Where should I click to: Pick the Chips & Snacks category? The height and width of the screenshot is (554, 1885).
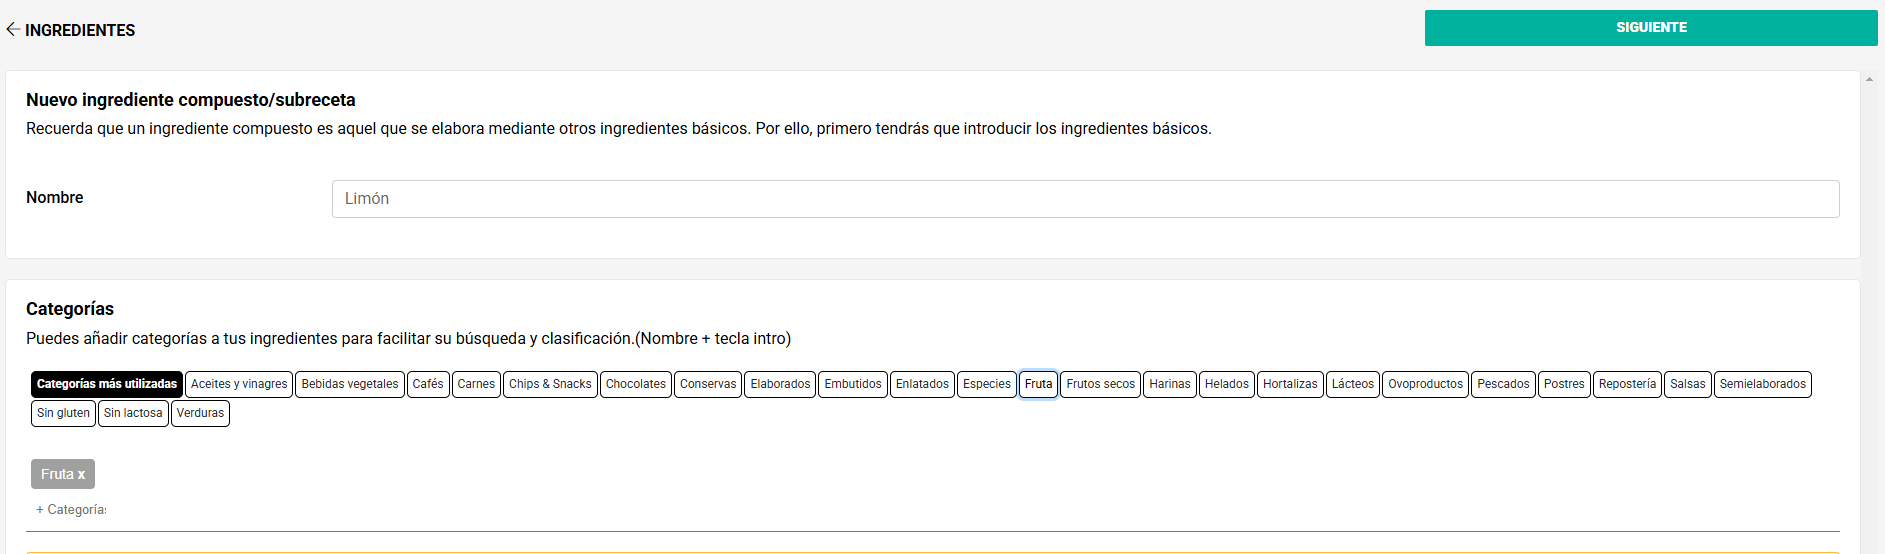click(x=550, y=384)
